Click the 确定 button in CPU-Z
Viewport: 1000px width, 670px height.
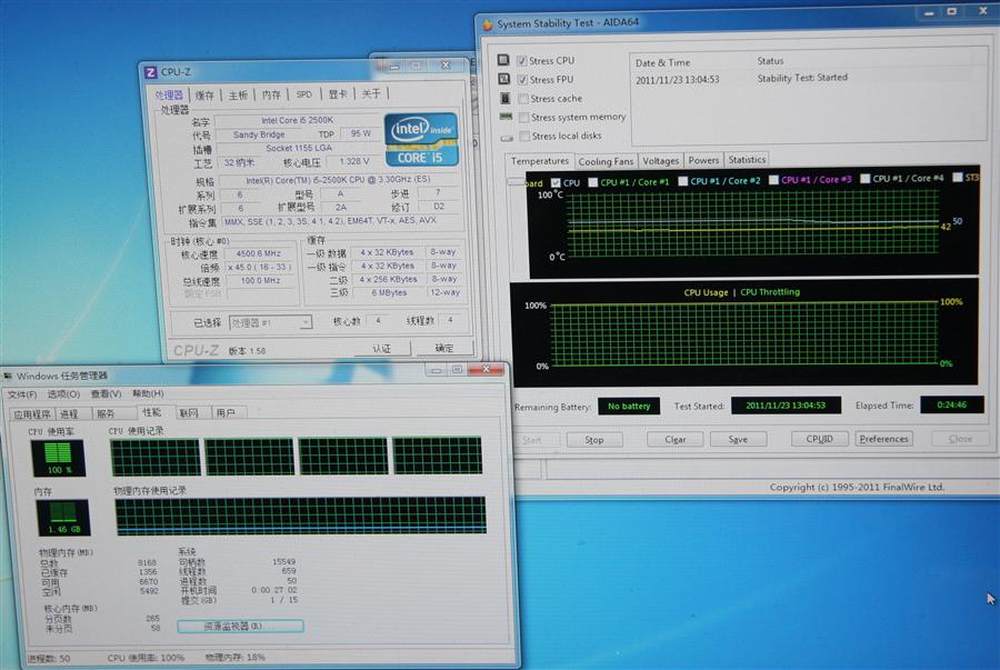click(445, 348)
